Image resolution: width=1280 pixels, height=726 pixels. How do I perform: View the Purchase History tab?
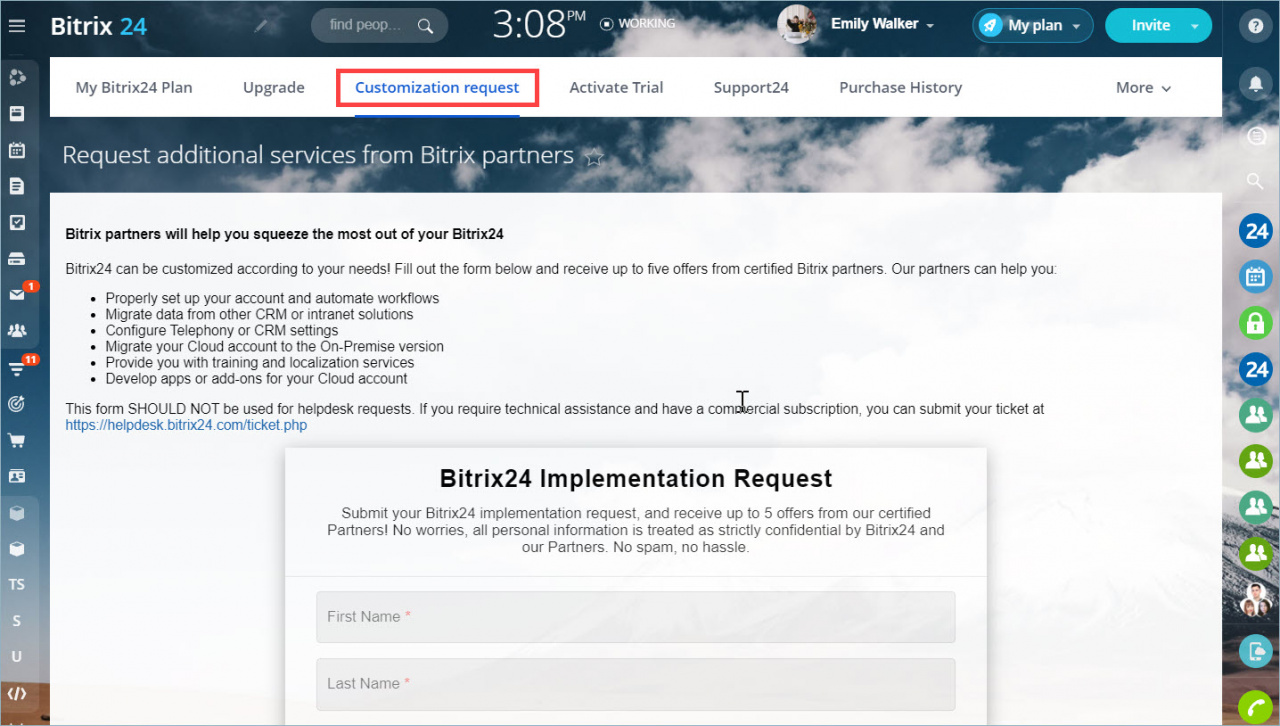click(x=901, y=88)
